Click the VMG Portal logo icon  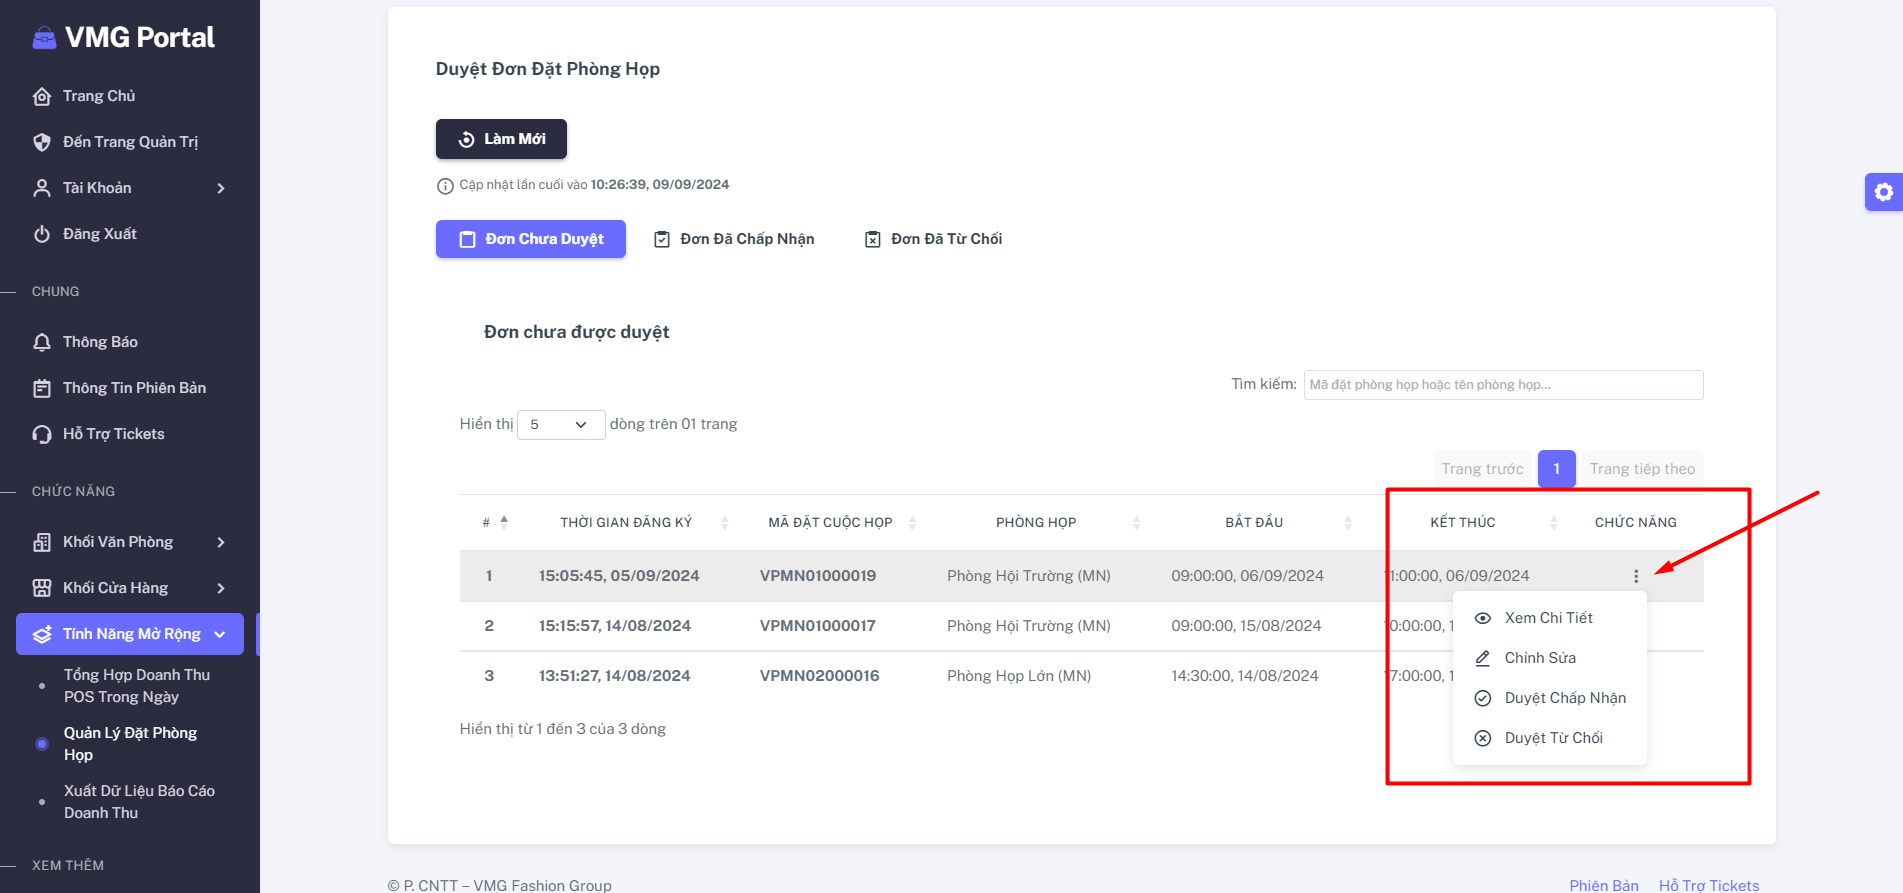(x=44, y=38)
